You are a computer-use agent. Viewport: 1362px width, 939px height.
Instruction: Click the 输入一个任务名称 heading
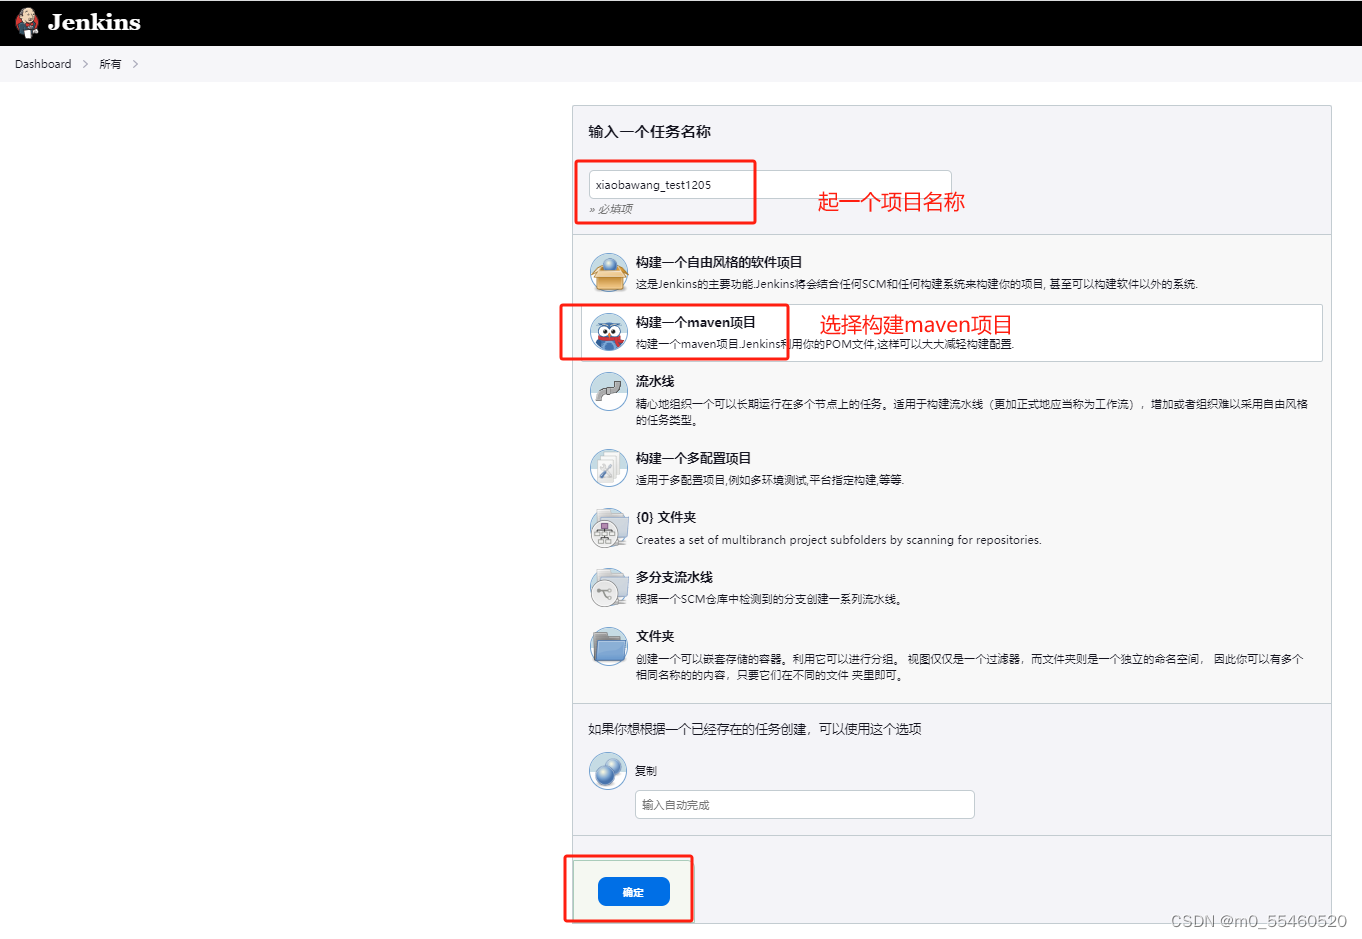[x=650, y=132]
